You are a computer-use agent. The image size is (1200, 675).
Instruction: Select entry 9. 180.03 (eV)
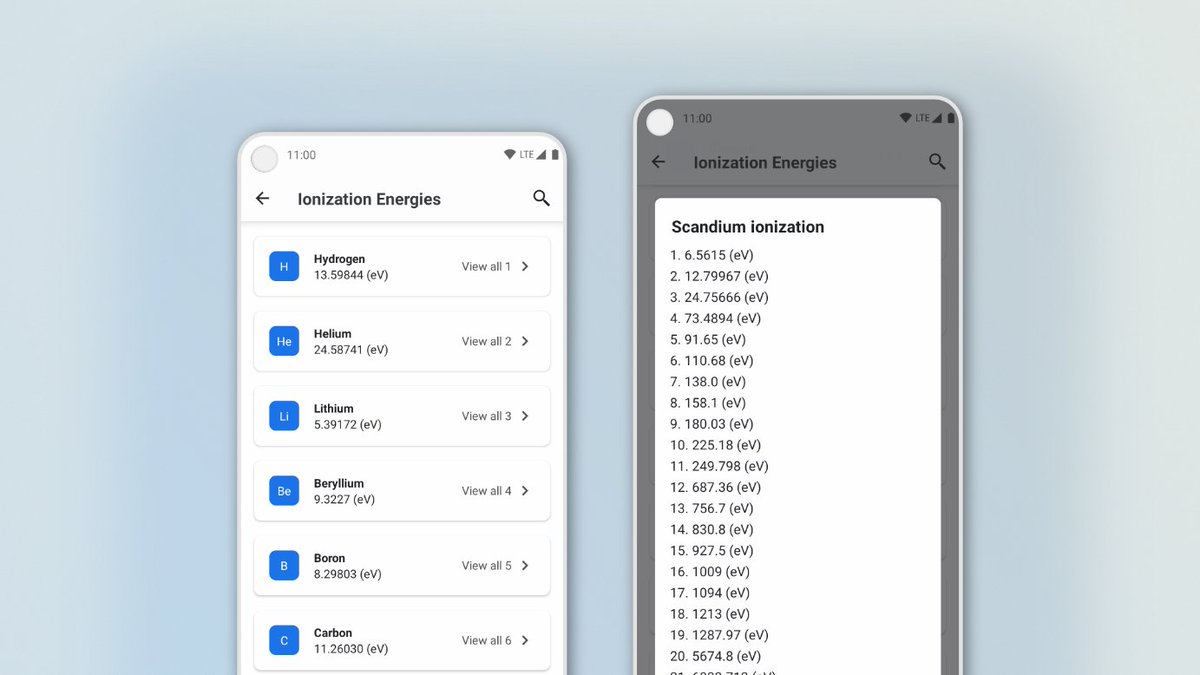point(712,423)
